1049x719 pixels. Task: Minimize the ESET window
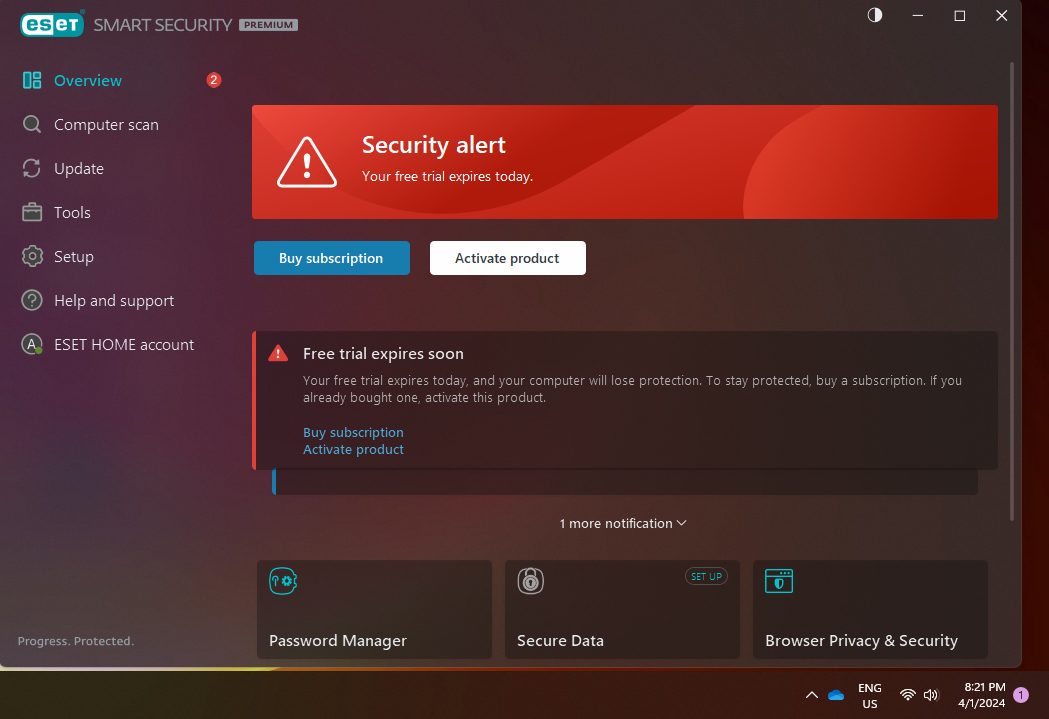coord(918,15)
